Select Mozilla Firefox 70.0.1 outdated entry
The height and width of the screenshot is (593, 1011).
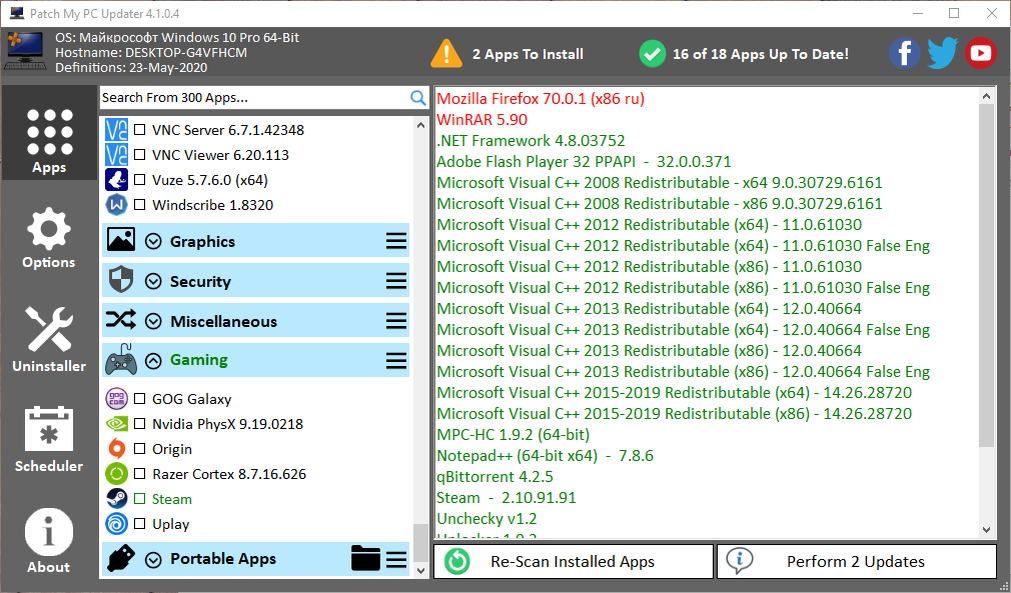[540, 99]
